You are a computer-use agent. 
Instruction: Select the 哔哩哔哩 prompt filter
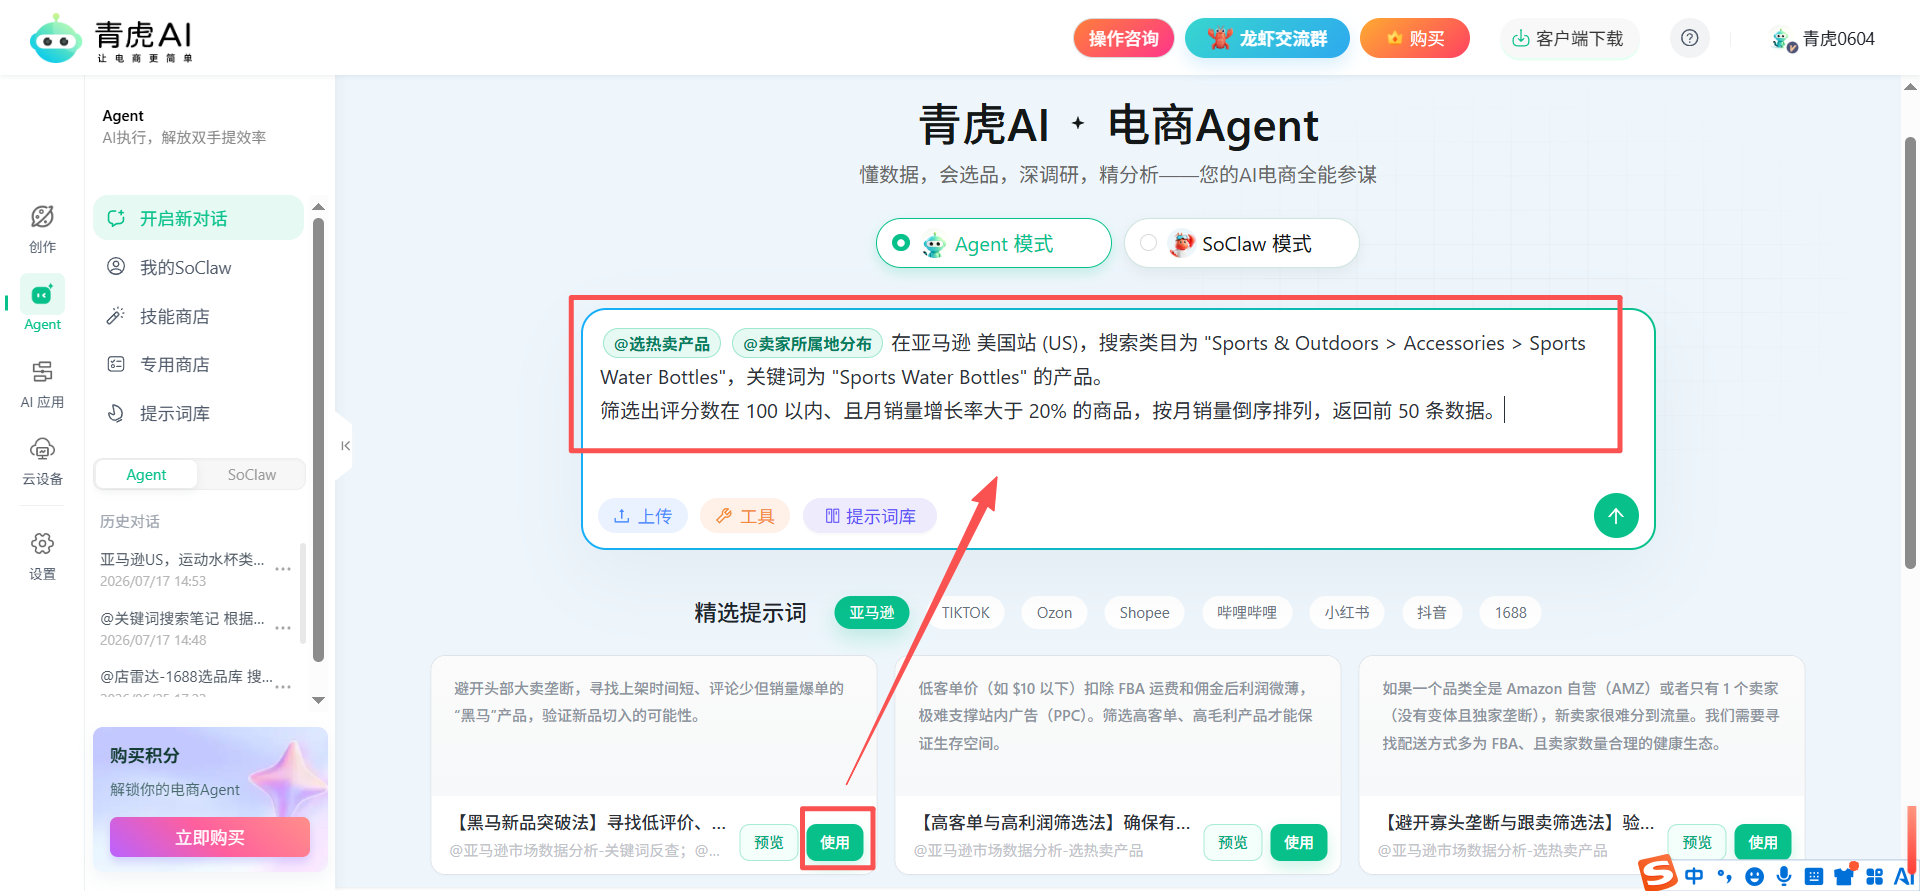point(1247,612)
